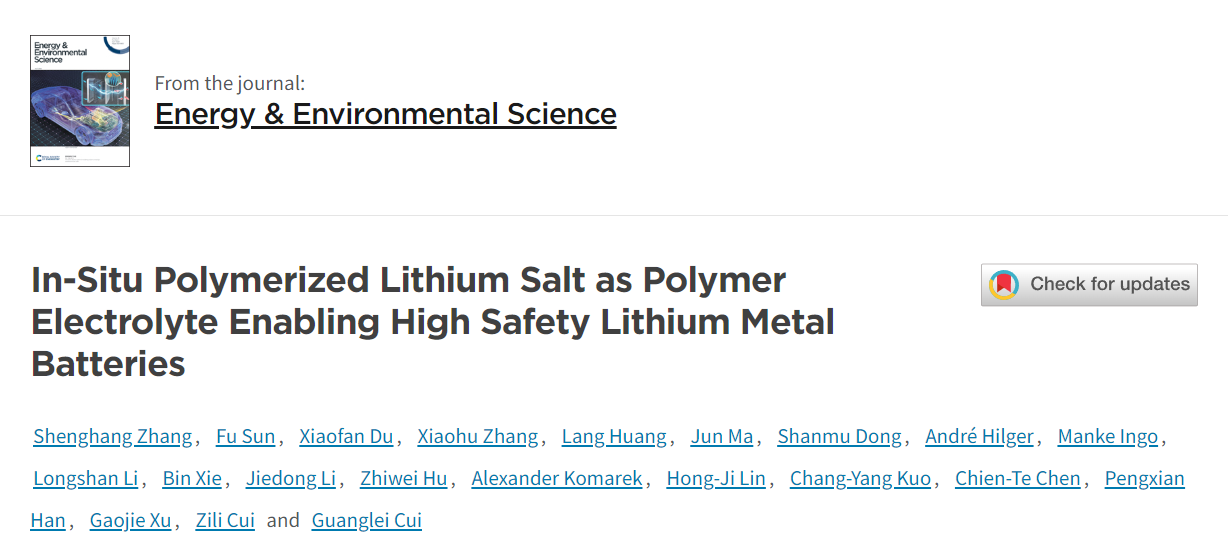Viewport: 1228px width, 560px height.
Task: Open the Energy & Environmental Science journal link
Action: [x=385, y=114]
